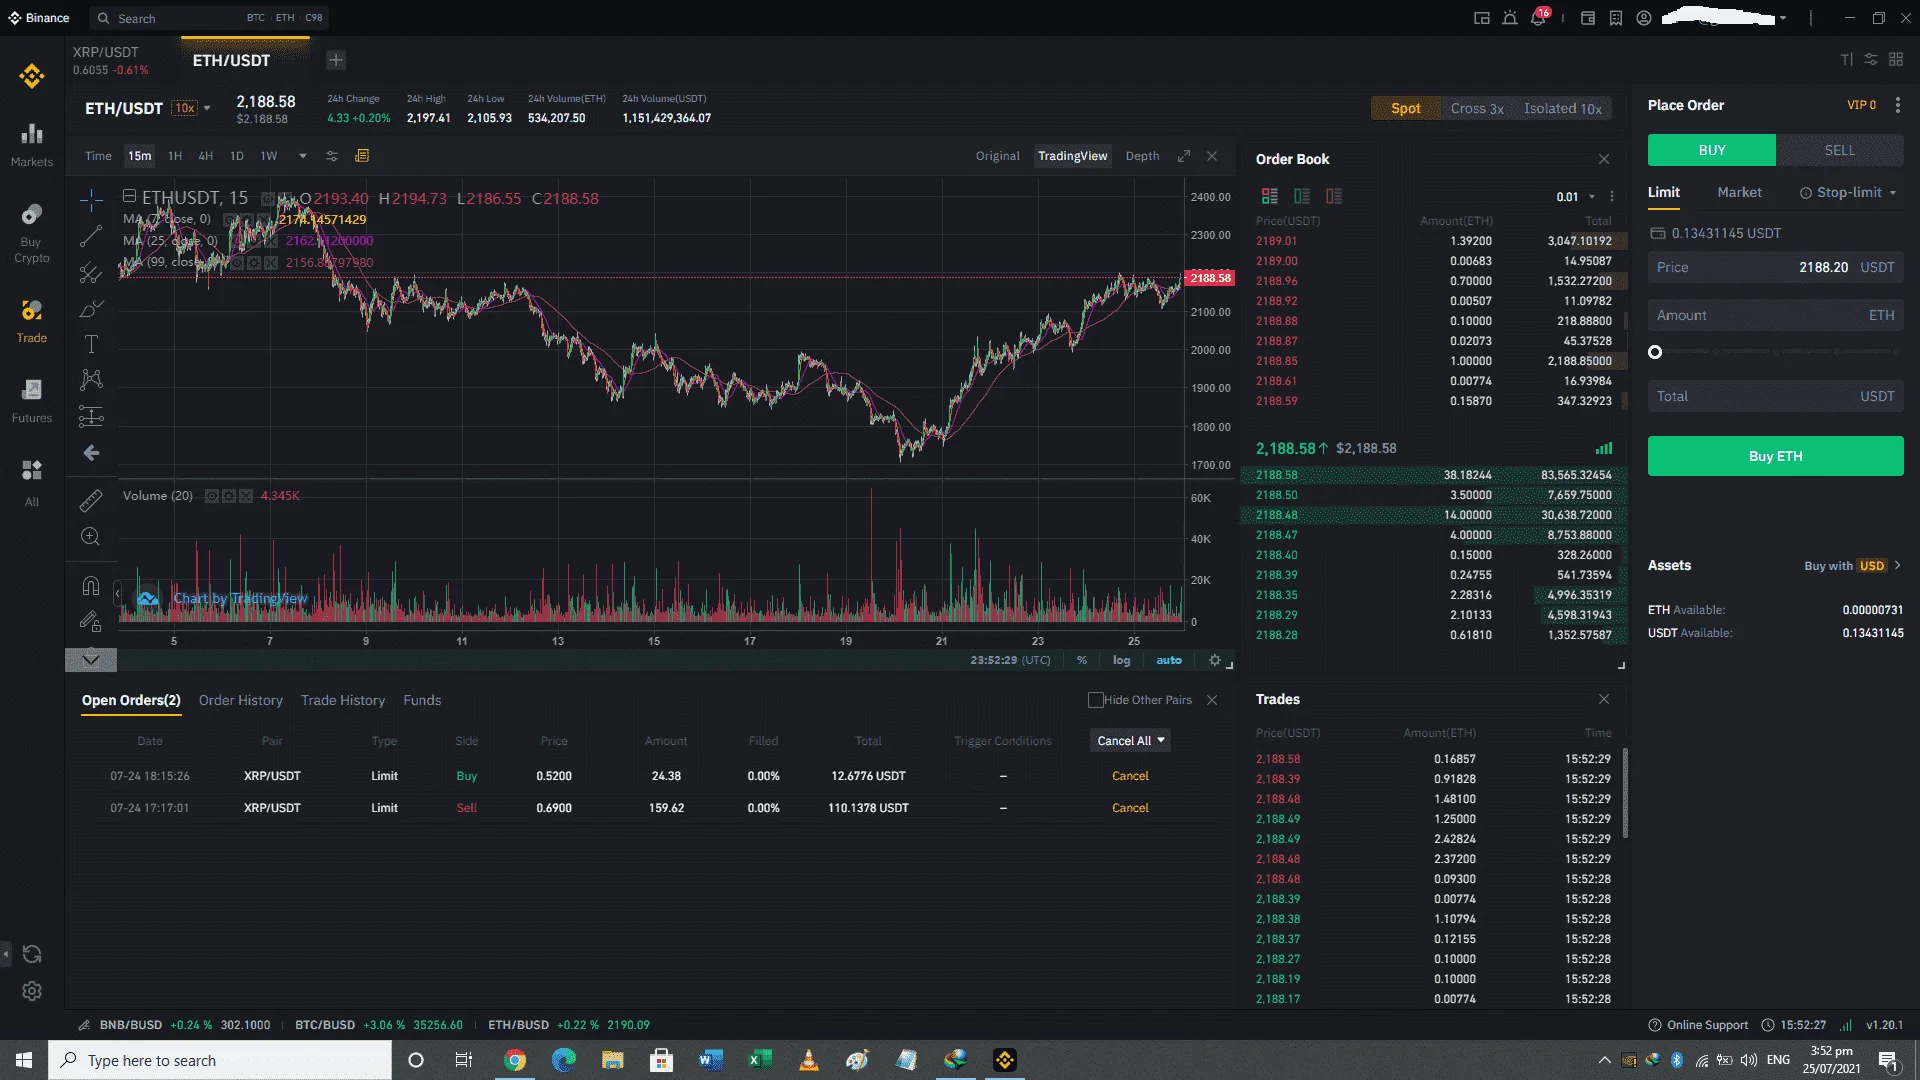The height and width of the screenshot is (1080, 1920).
Task: Expand the Cancel All dropdown
Action: pos(1130,741)
